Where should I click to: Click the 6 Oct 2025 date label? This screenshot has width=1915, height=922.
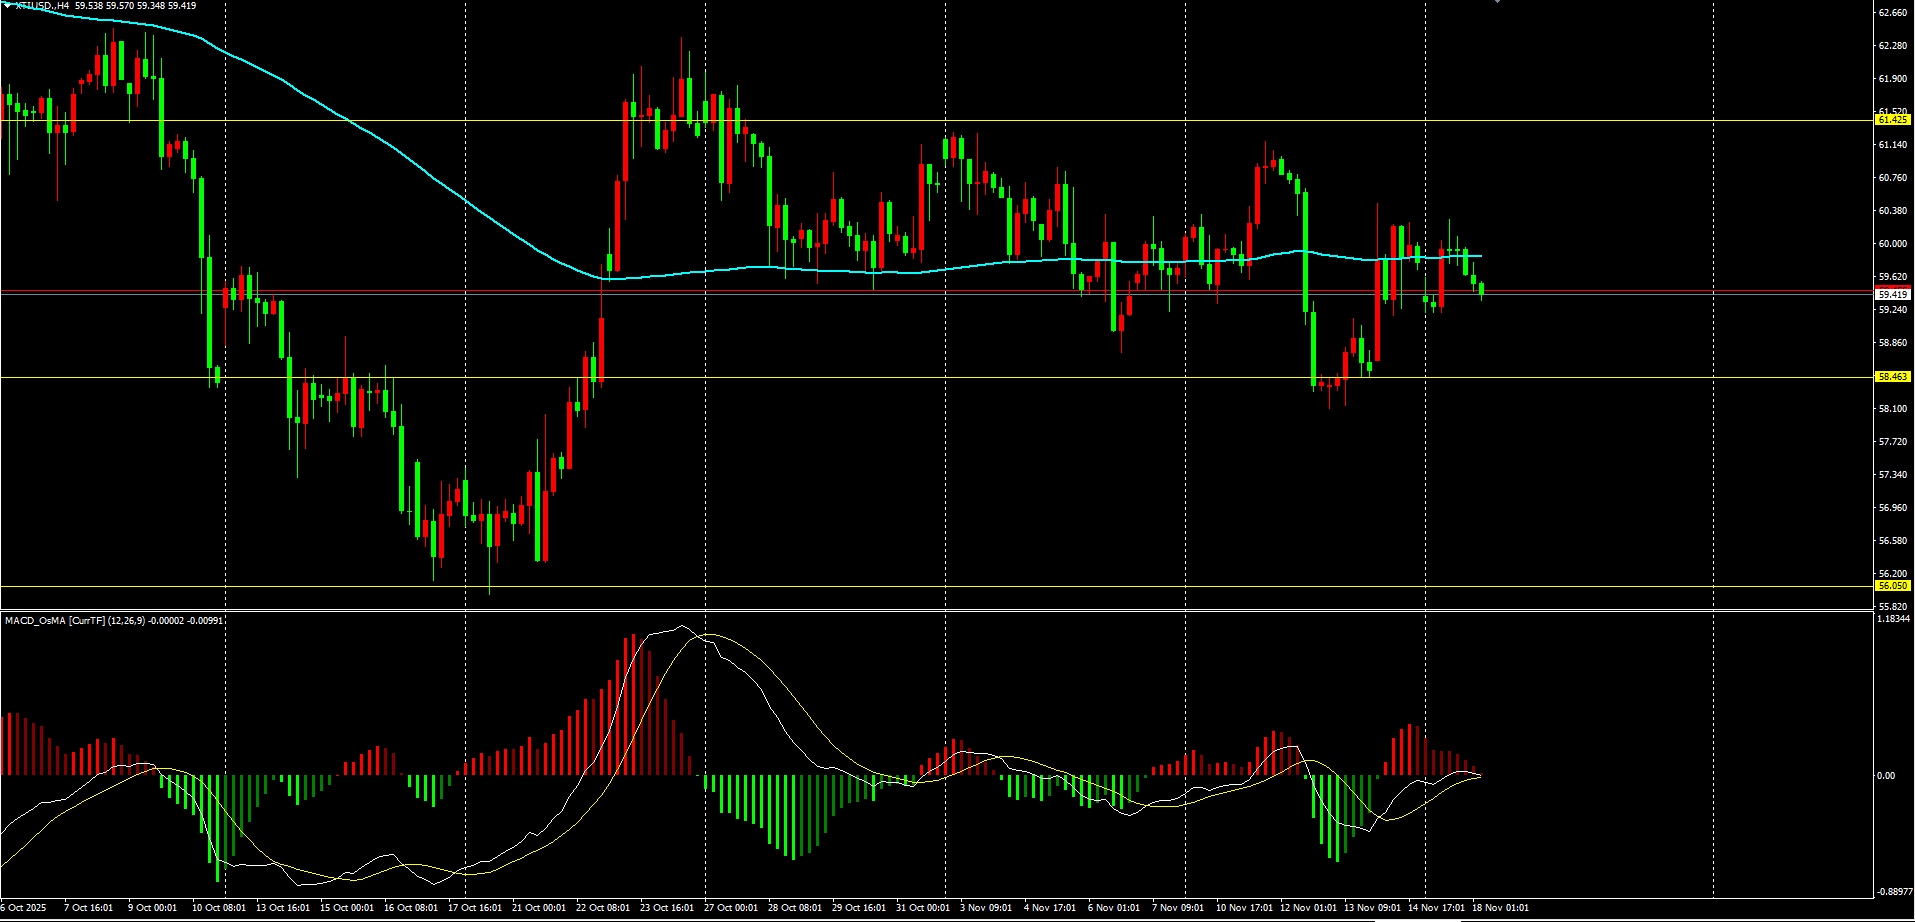(x=24, y=908)
